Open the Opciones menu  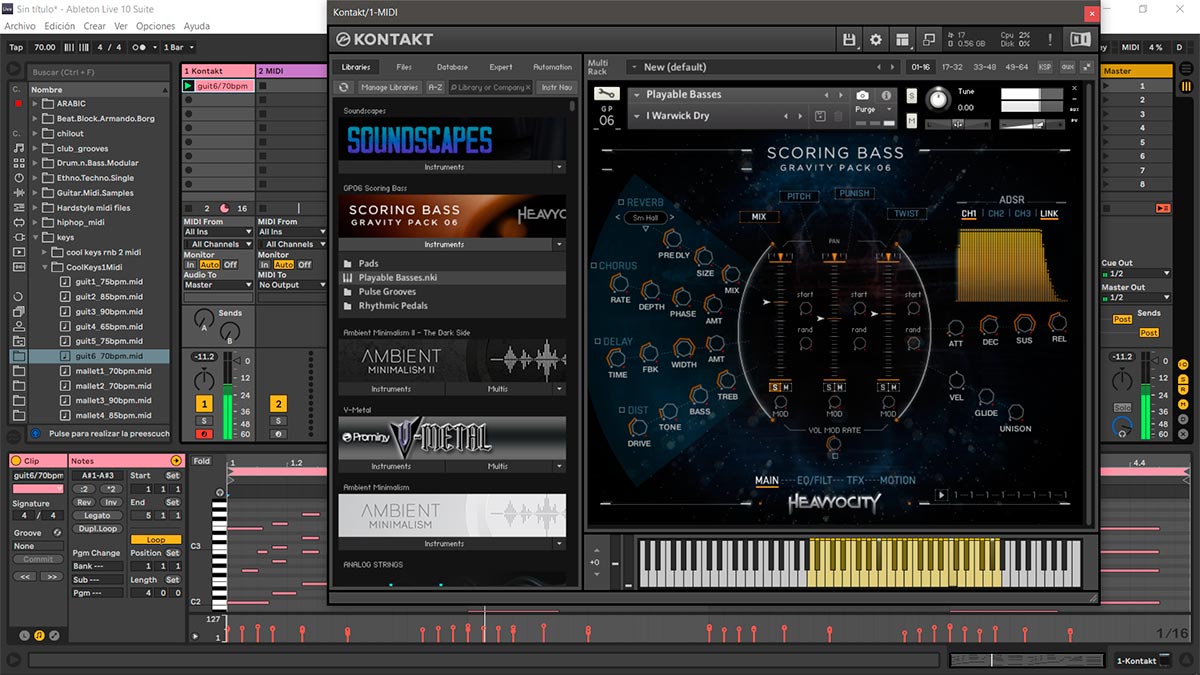[x=155, y=26]
